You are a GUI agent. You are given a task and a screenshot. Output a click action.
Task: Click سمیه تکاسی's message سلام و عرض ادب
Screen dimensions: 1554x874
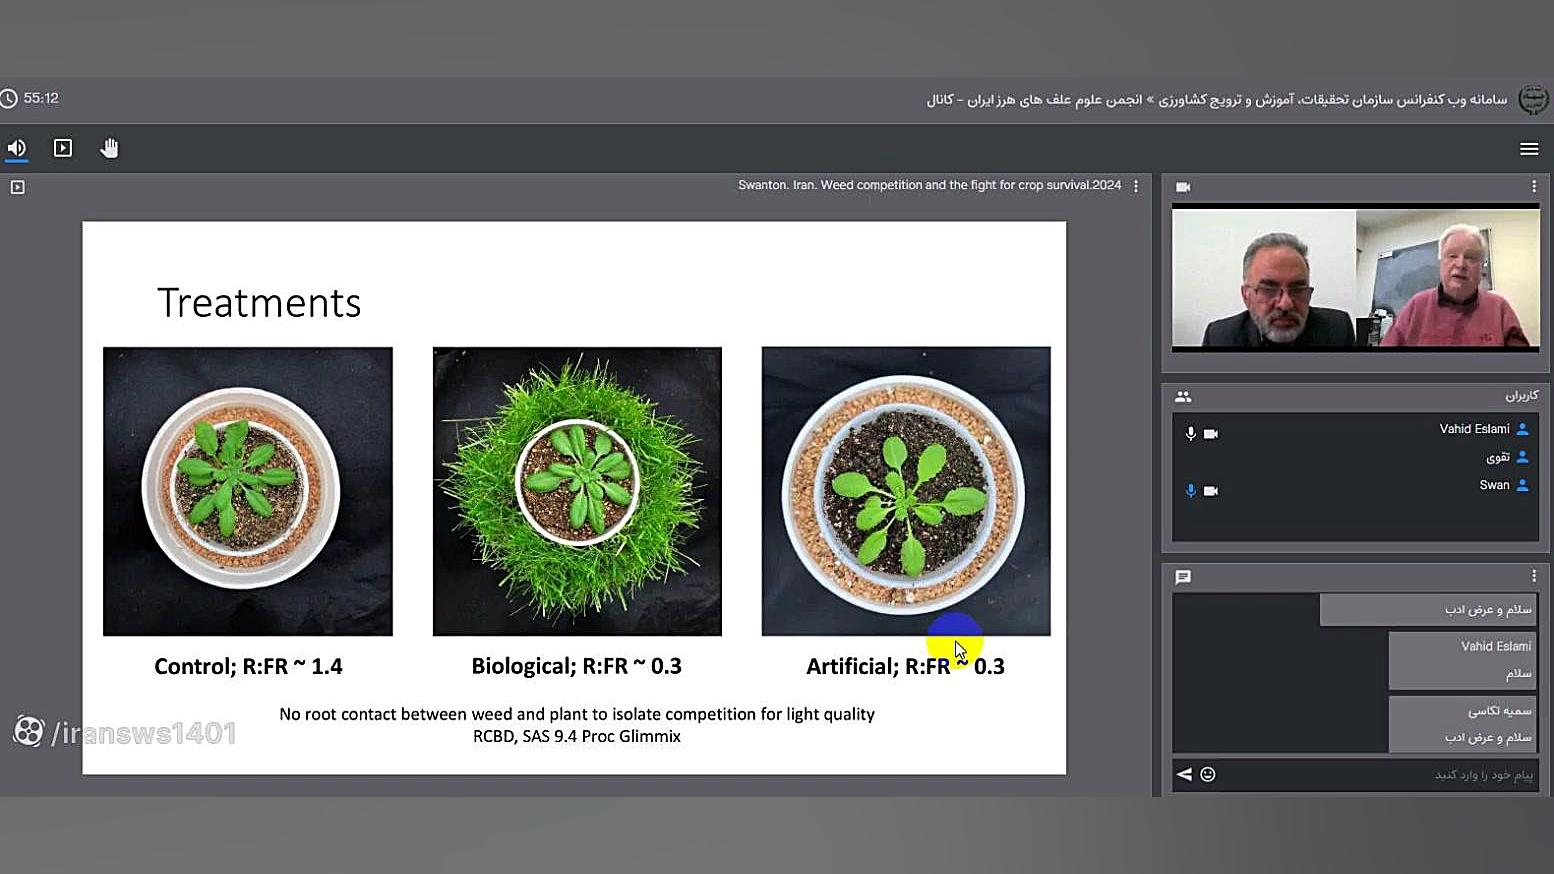point(1488,738)
